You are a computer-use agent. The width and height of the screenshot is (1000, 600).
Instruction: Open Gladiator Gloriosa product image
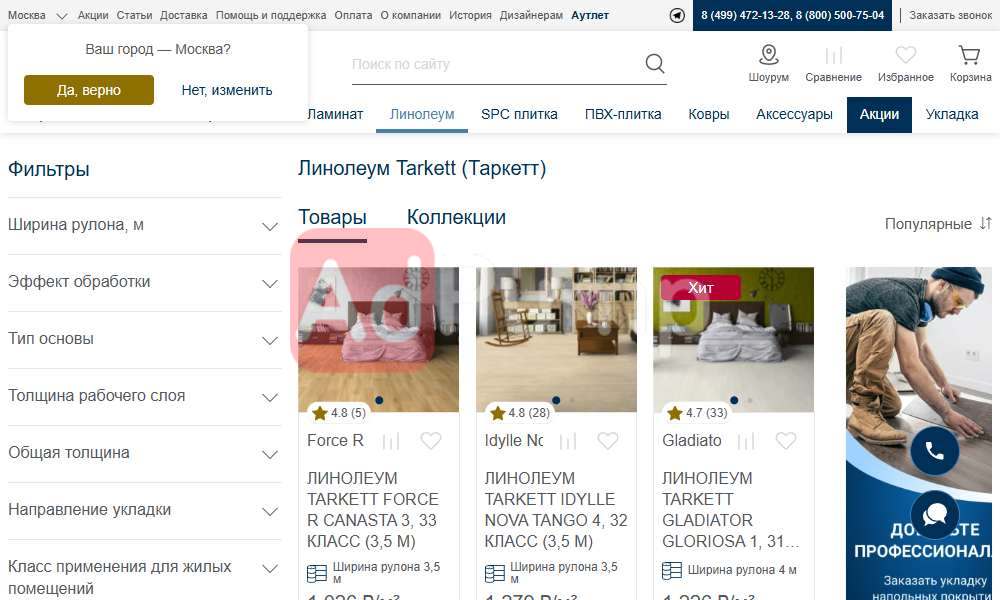point(733,339)
